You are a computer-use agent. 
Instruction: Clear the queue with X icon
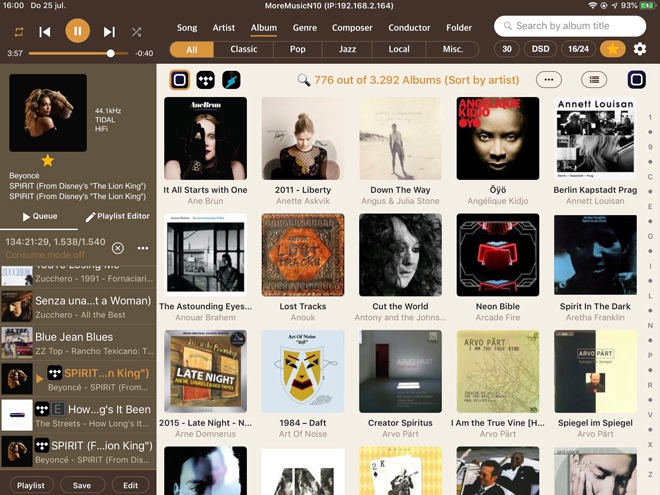(x=118, y=248)
